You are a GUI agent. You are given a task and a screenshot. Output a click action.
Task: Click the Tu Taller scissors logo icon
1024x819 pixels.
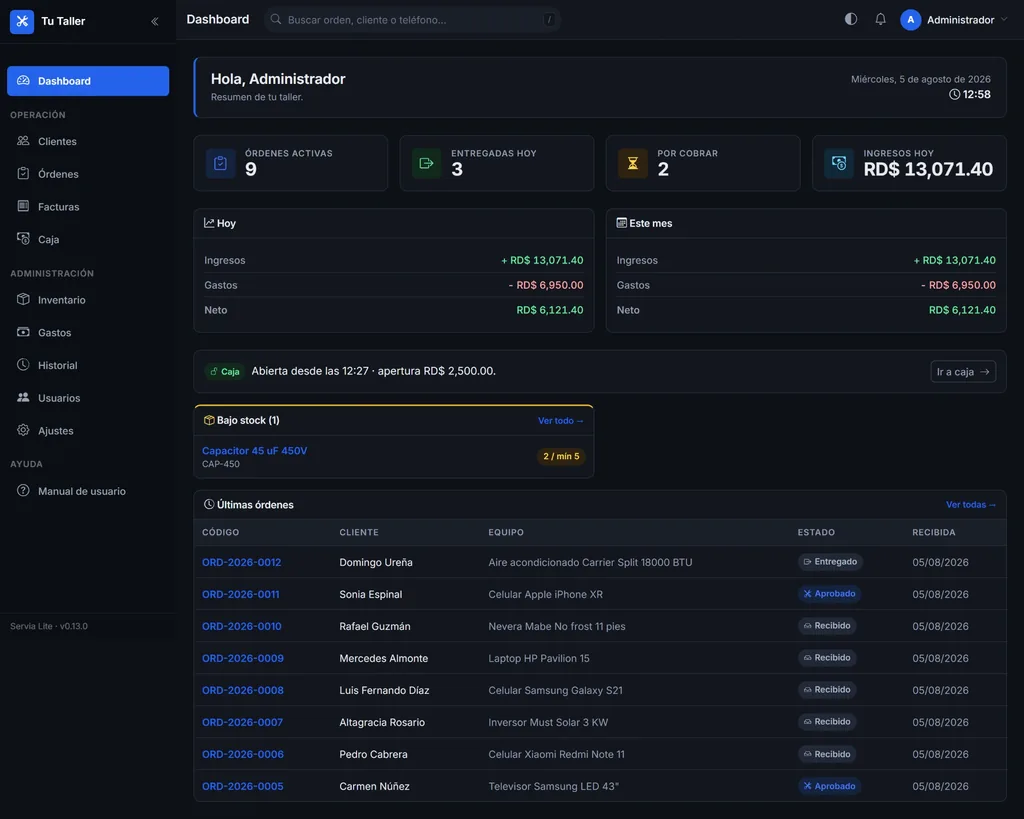pos(22,21)
